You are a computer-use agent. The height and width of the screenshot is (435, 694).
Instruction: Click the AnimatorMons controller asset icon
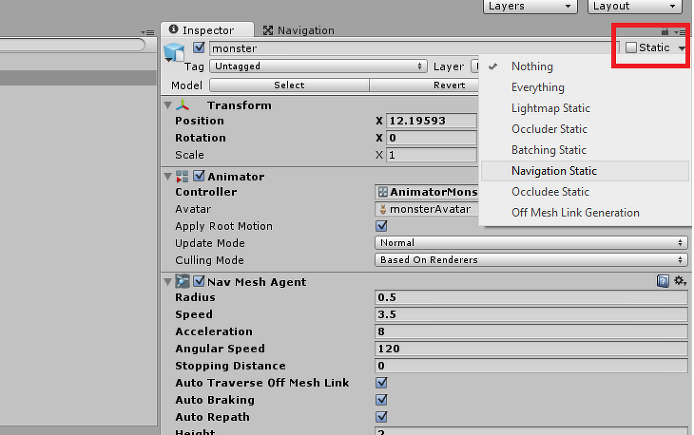(x=383, y=192)
